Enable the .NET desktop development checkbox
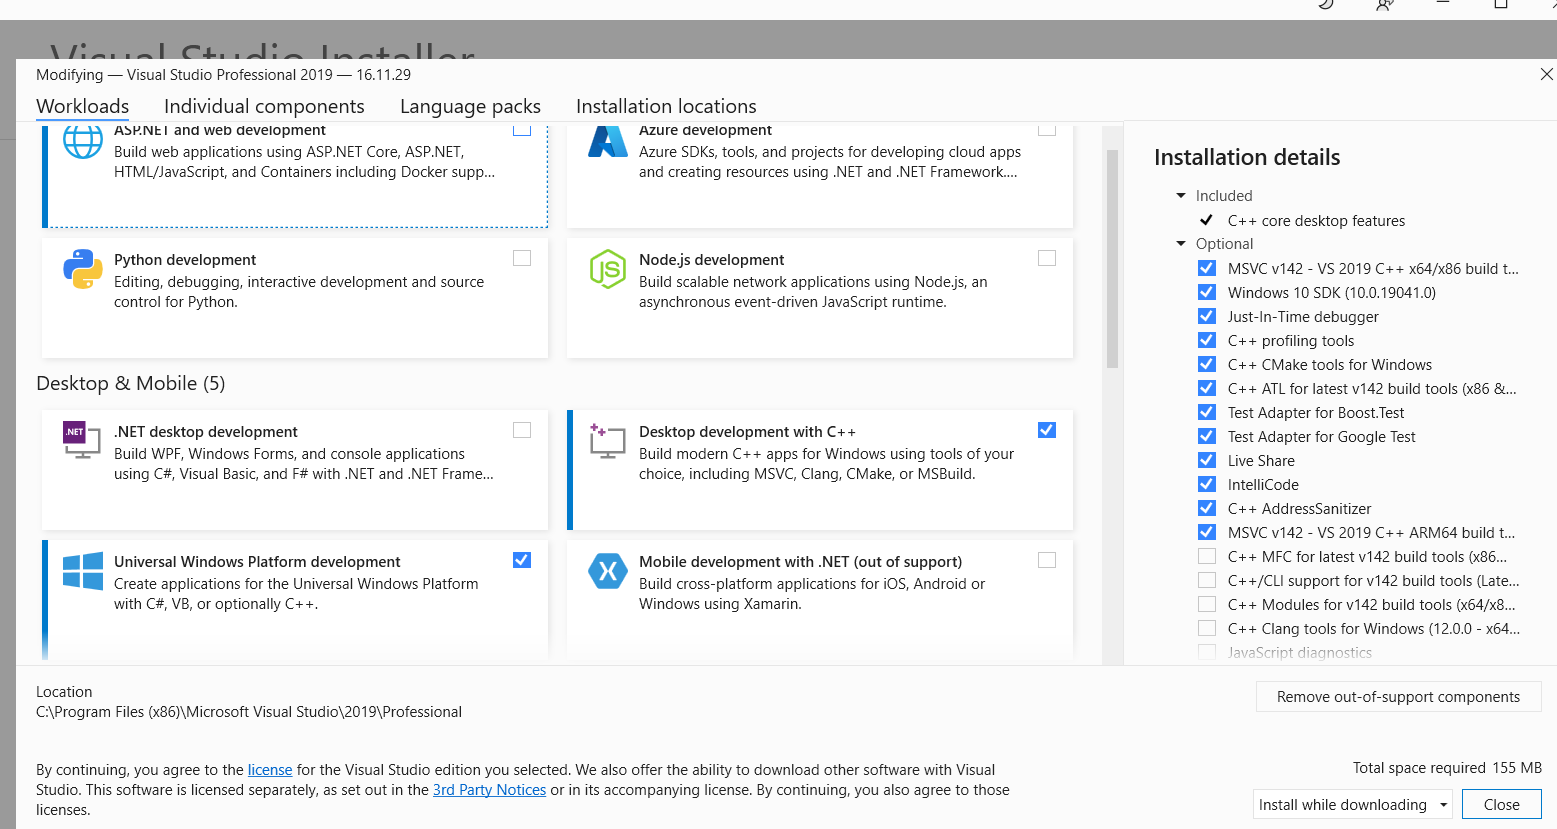 coord(522,430)
